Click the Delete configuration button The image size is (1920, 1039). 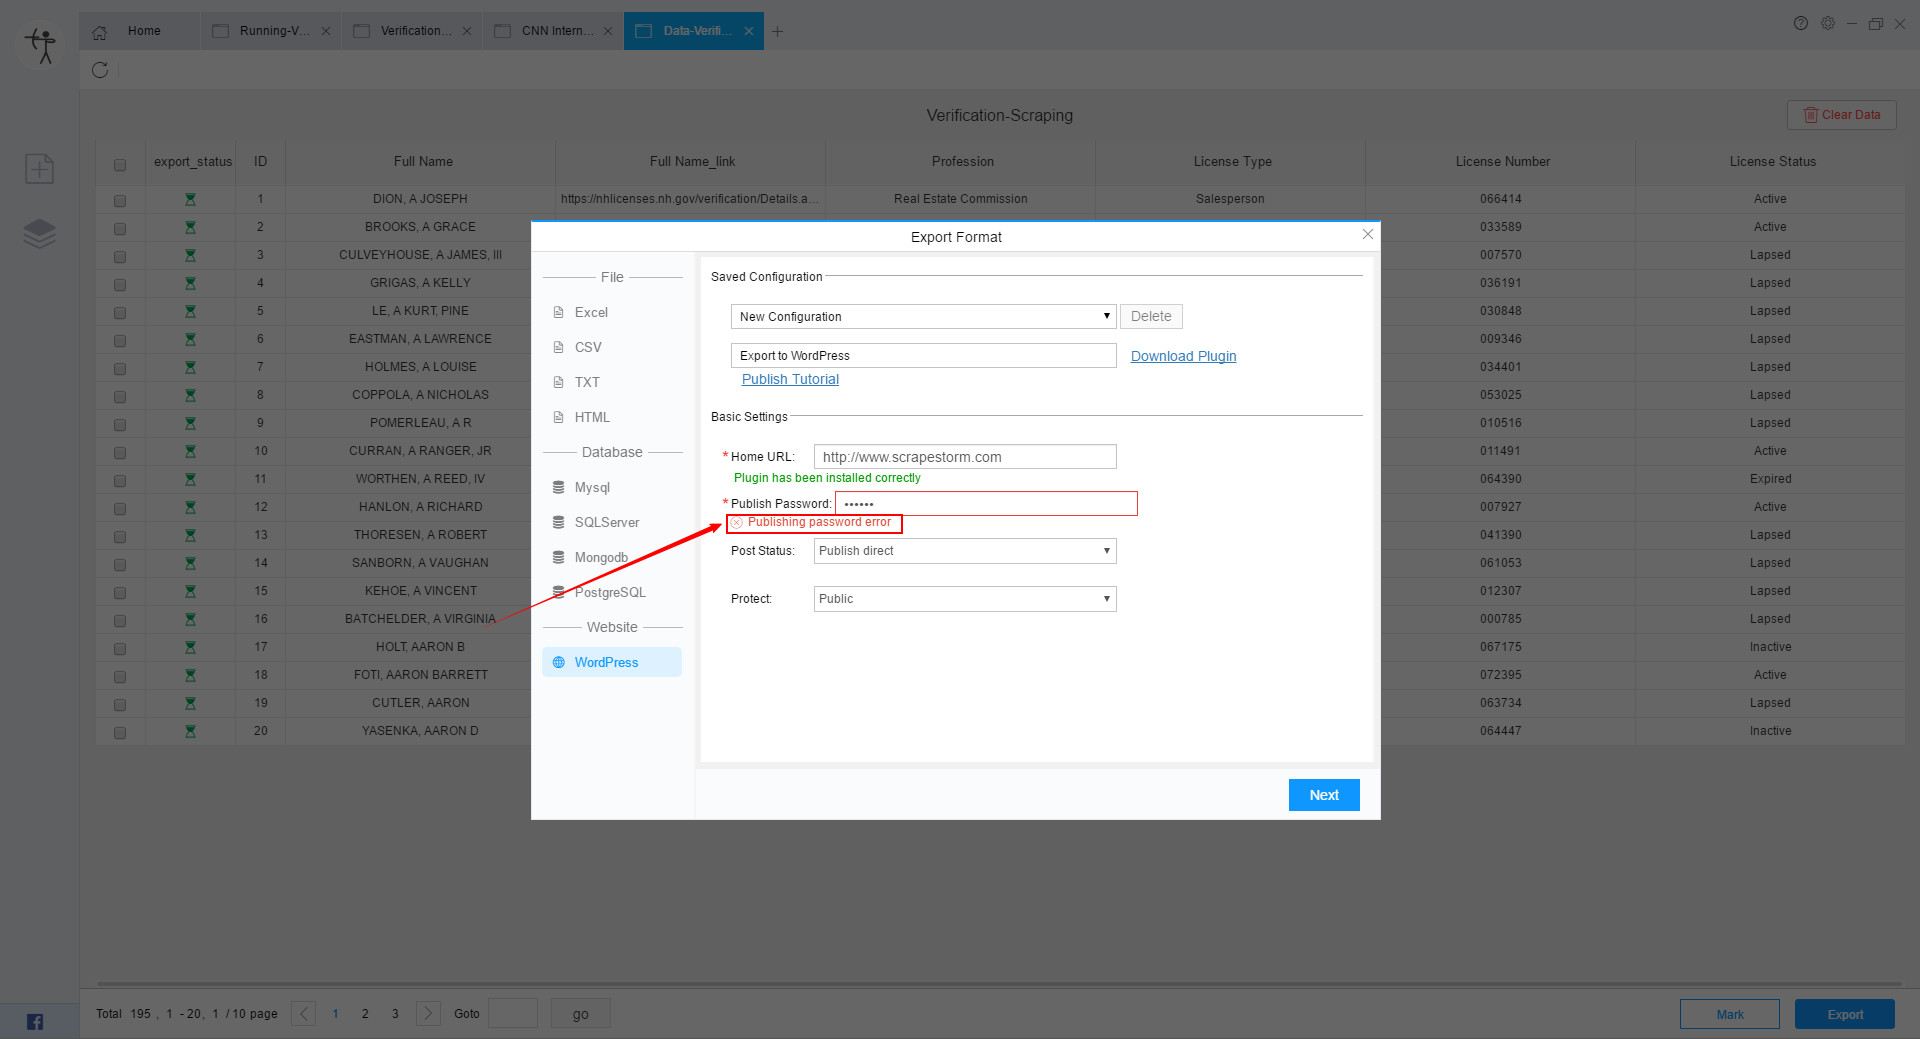pyautogui.click(x=1151, y=316)
